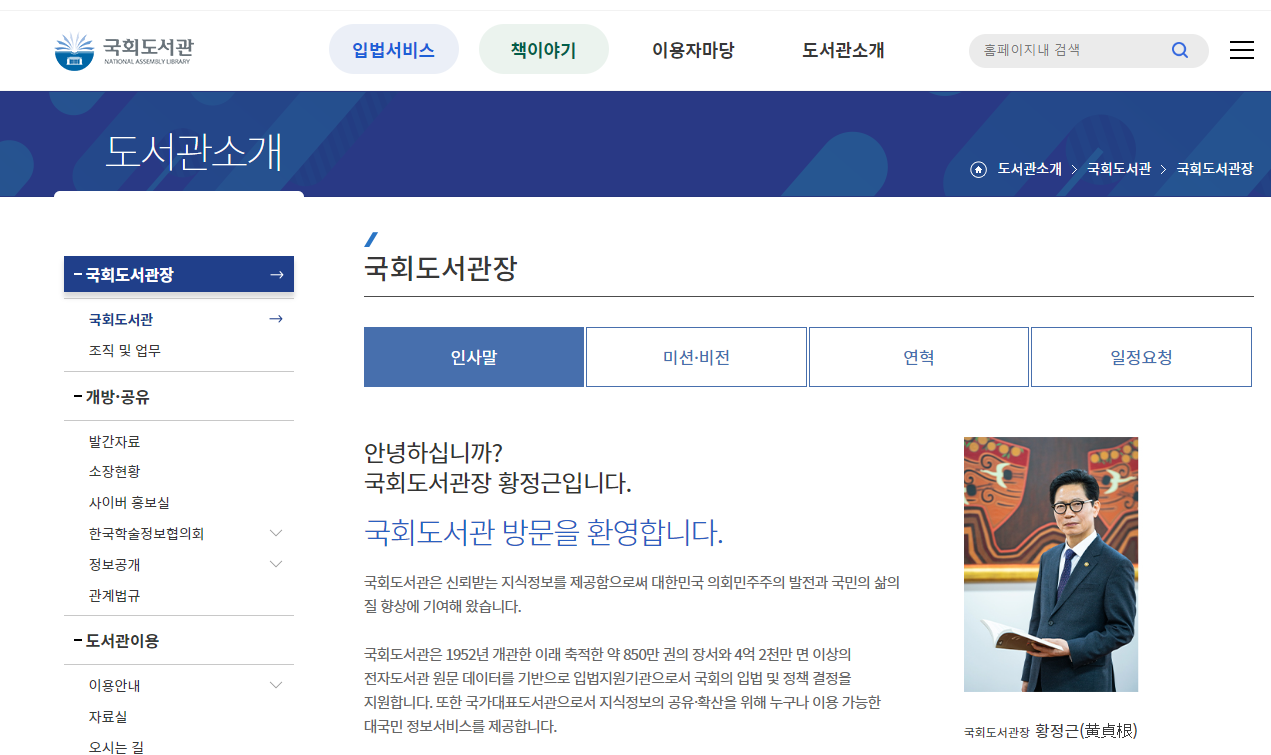Open the 이용자마당 top menu
Image resolution: width=1271 pixels, height=755 pixels.
693,50
